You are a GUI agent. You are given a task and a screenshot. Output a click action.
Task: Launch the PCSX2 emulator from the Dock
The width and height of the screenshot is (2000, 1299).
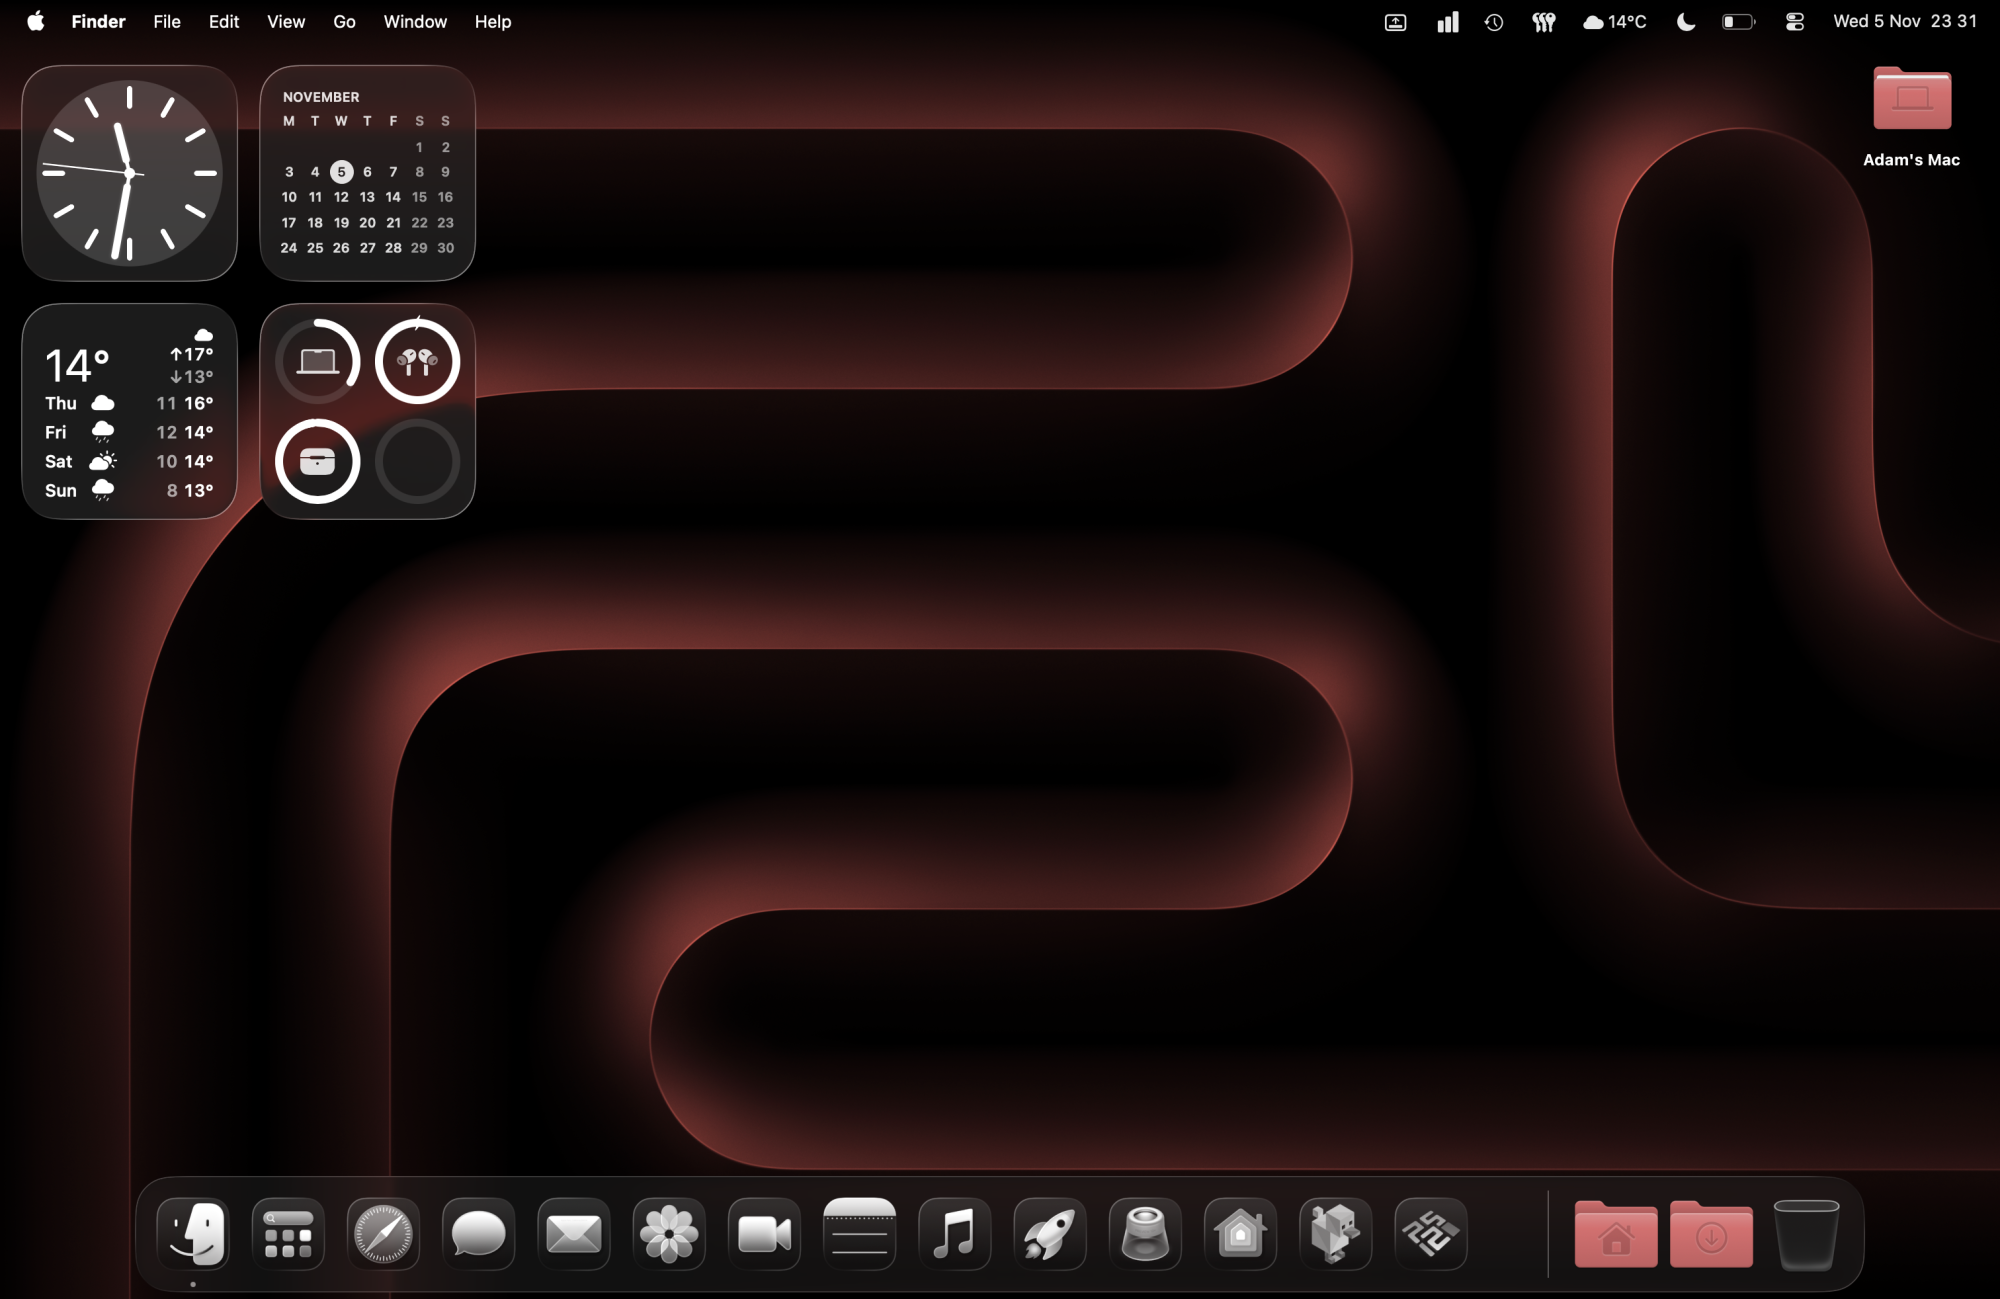click(1431, 1234)
